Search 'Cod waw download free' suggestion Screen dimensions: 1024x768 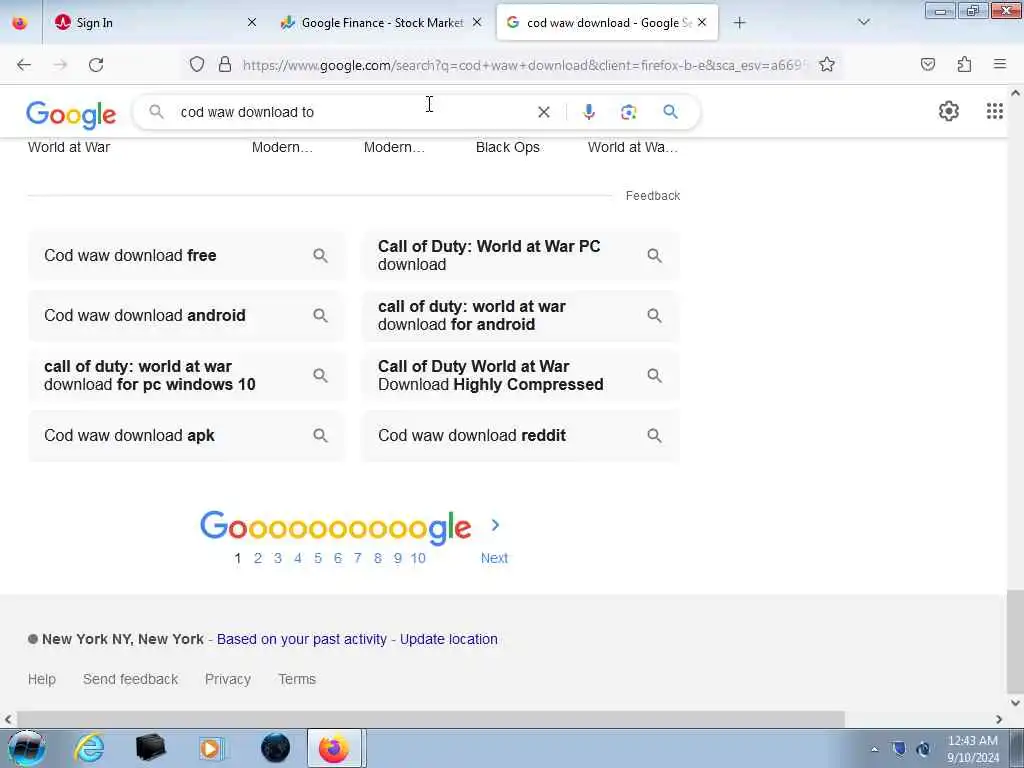point(187,255)
